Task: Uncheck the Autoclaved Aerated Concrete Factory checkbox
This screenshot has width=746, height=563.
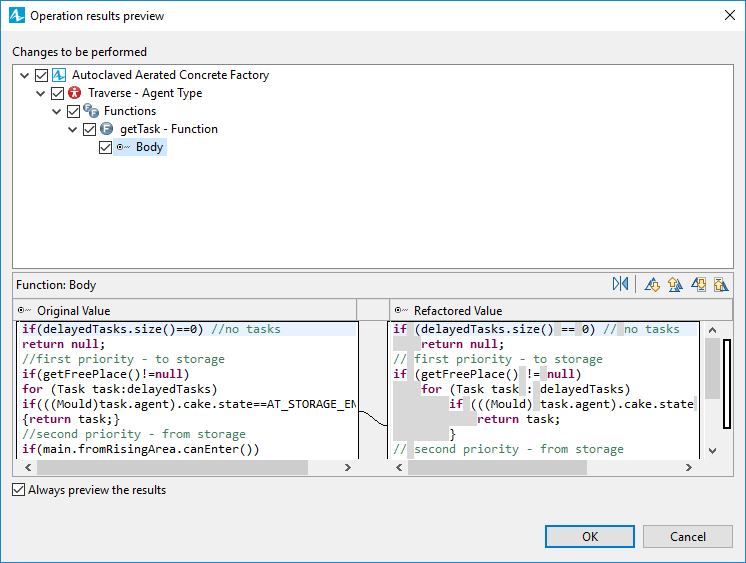Action: tap(41, 75)
